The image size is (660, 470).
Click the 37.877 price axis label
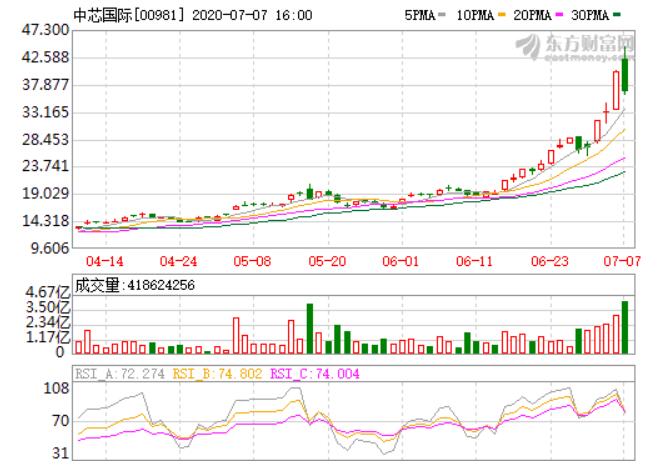[45, 85]
